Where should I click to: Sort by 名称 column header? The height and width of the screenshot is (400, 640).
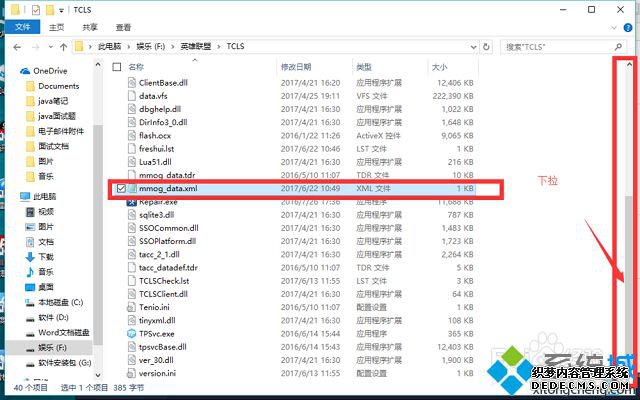point(136,67)
